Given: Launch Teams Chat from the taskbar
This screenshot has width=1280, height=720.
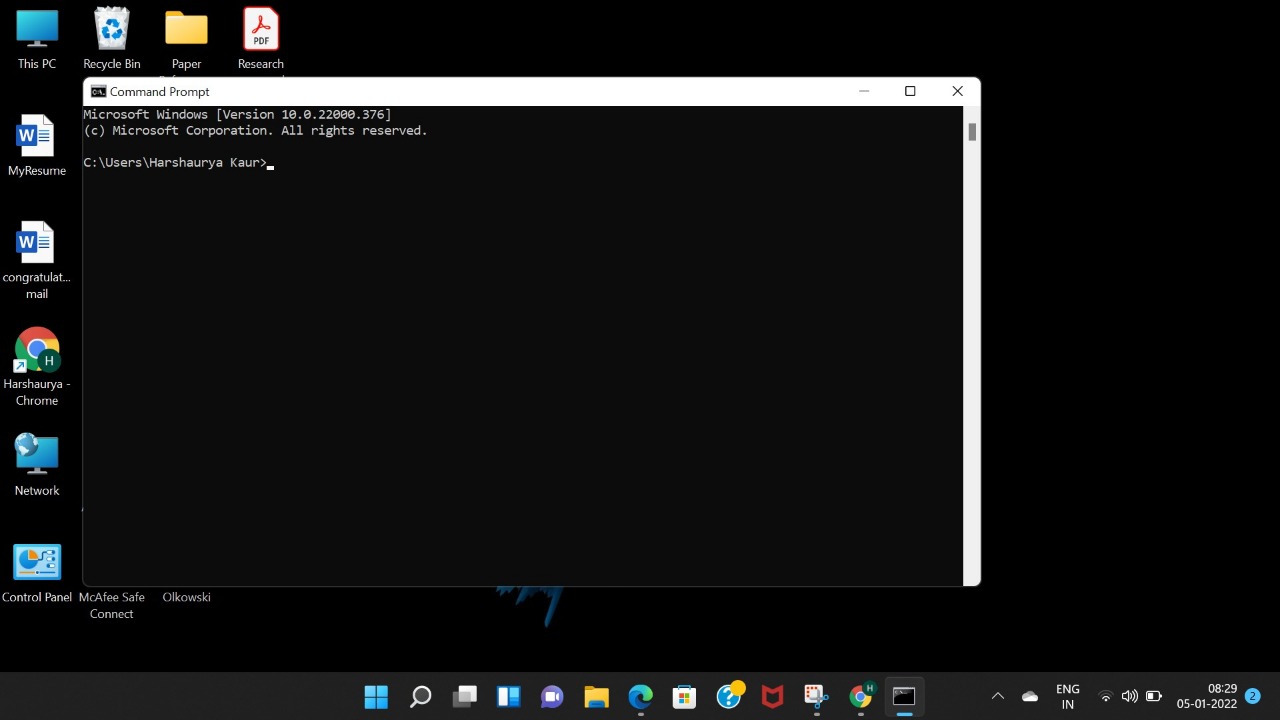Looking at the screenshot, I should point(552,696).
